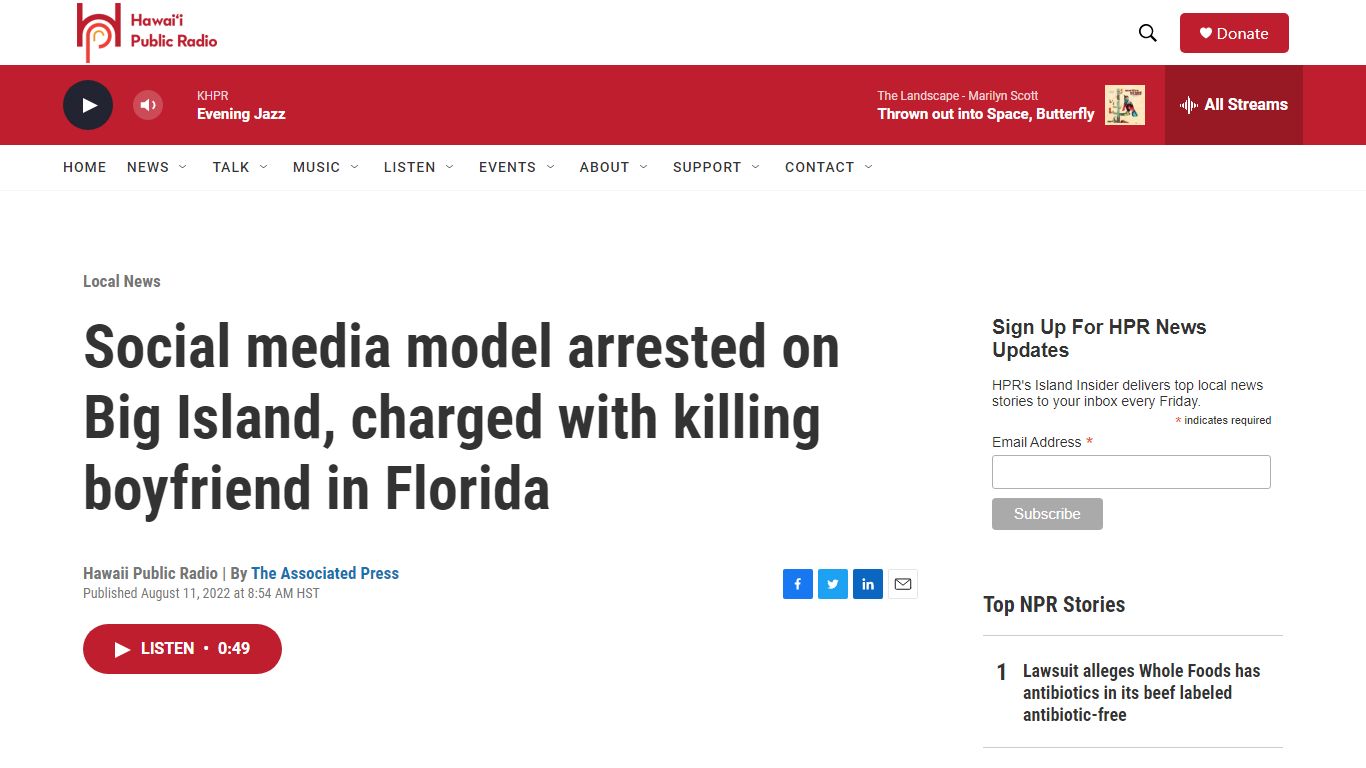Open the TALK menu item
Screen dimensions: 1366x768
click(231, 167)
